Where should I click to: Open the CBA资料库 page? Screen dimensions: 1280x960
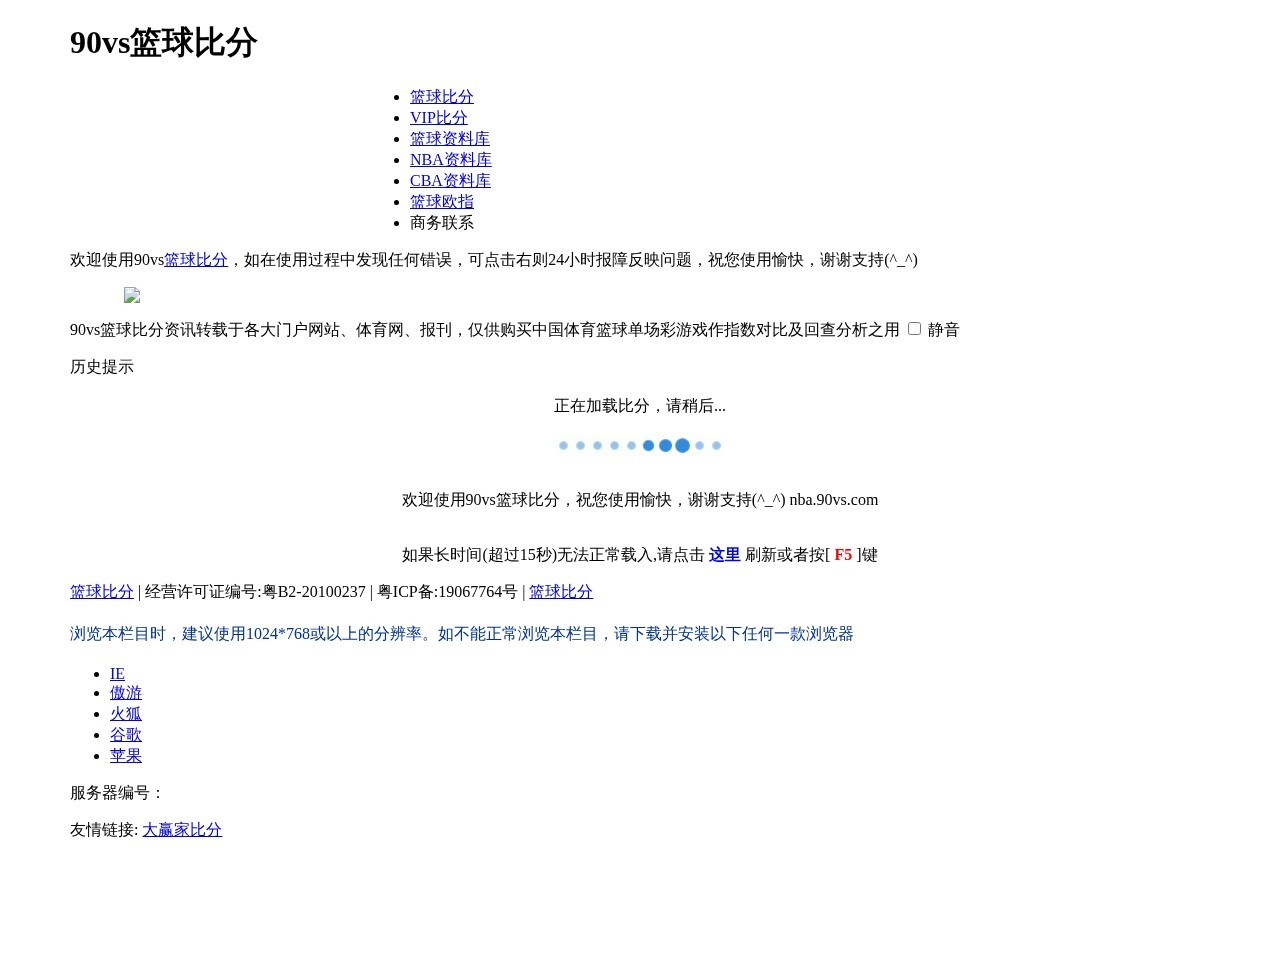450,180
